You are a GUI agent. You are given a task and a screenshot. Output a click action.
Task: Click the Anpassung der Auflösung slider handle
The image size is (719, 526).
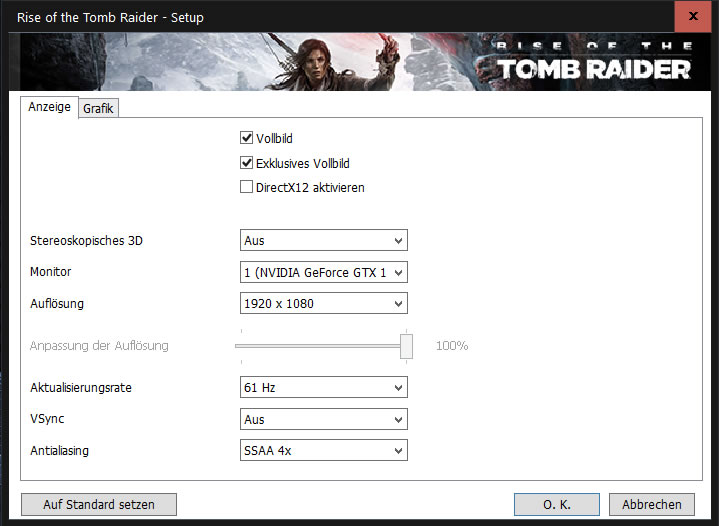406,346
